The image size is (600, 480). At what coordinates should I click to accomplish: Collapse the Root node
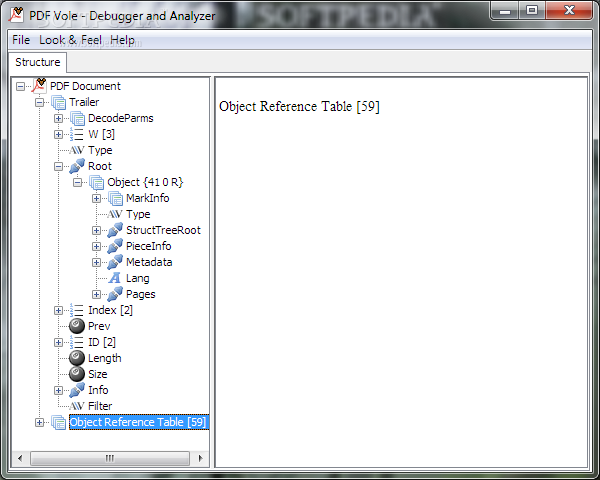click(x=58, y=167)
